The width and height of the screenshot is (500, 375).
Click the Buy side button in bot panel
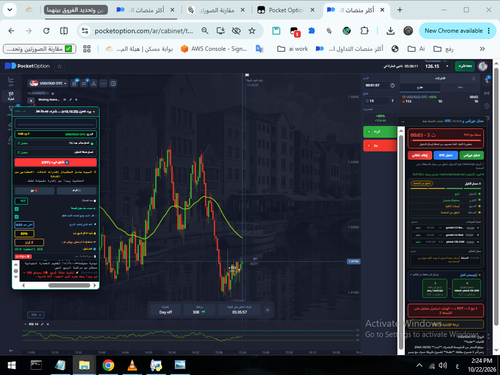(77, 191)
